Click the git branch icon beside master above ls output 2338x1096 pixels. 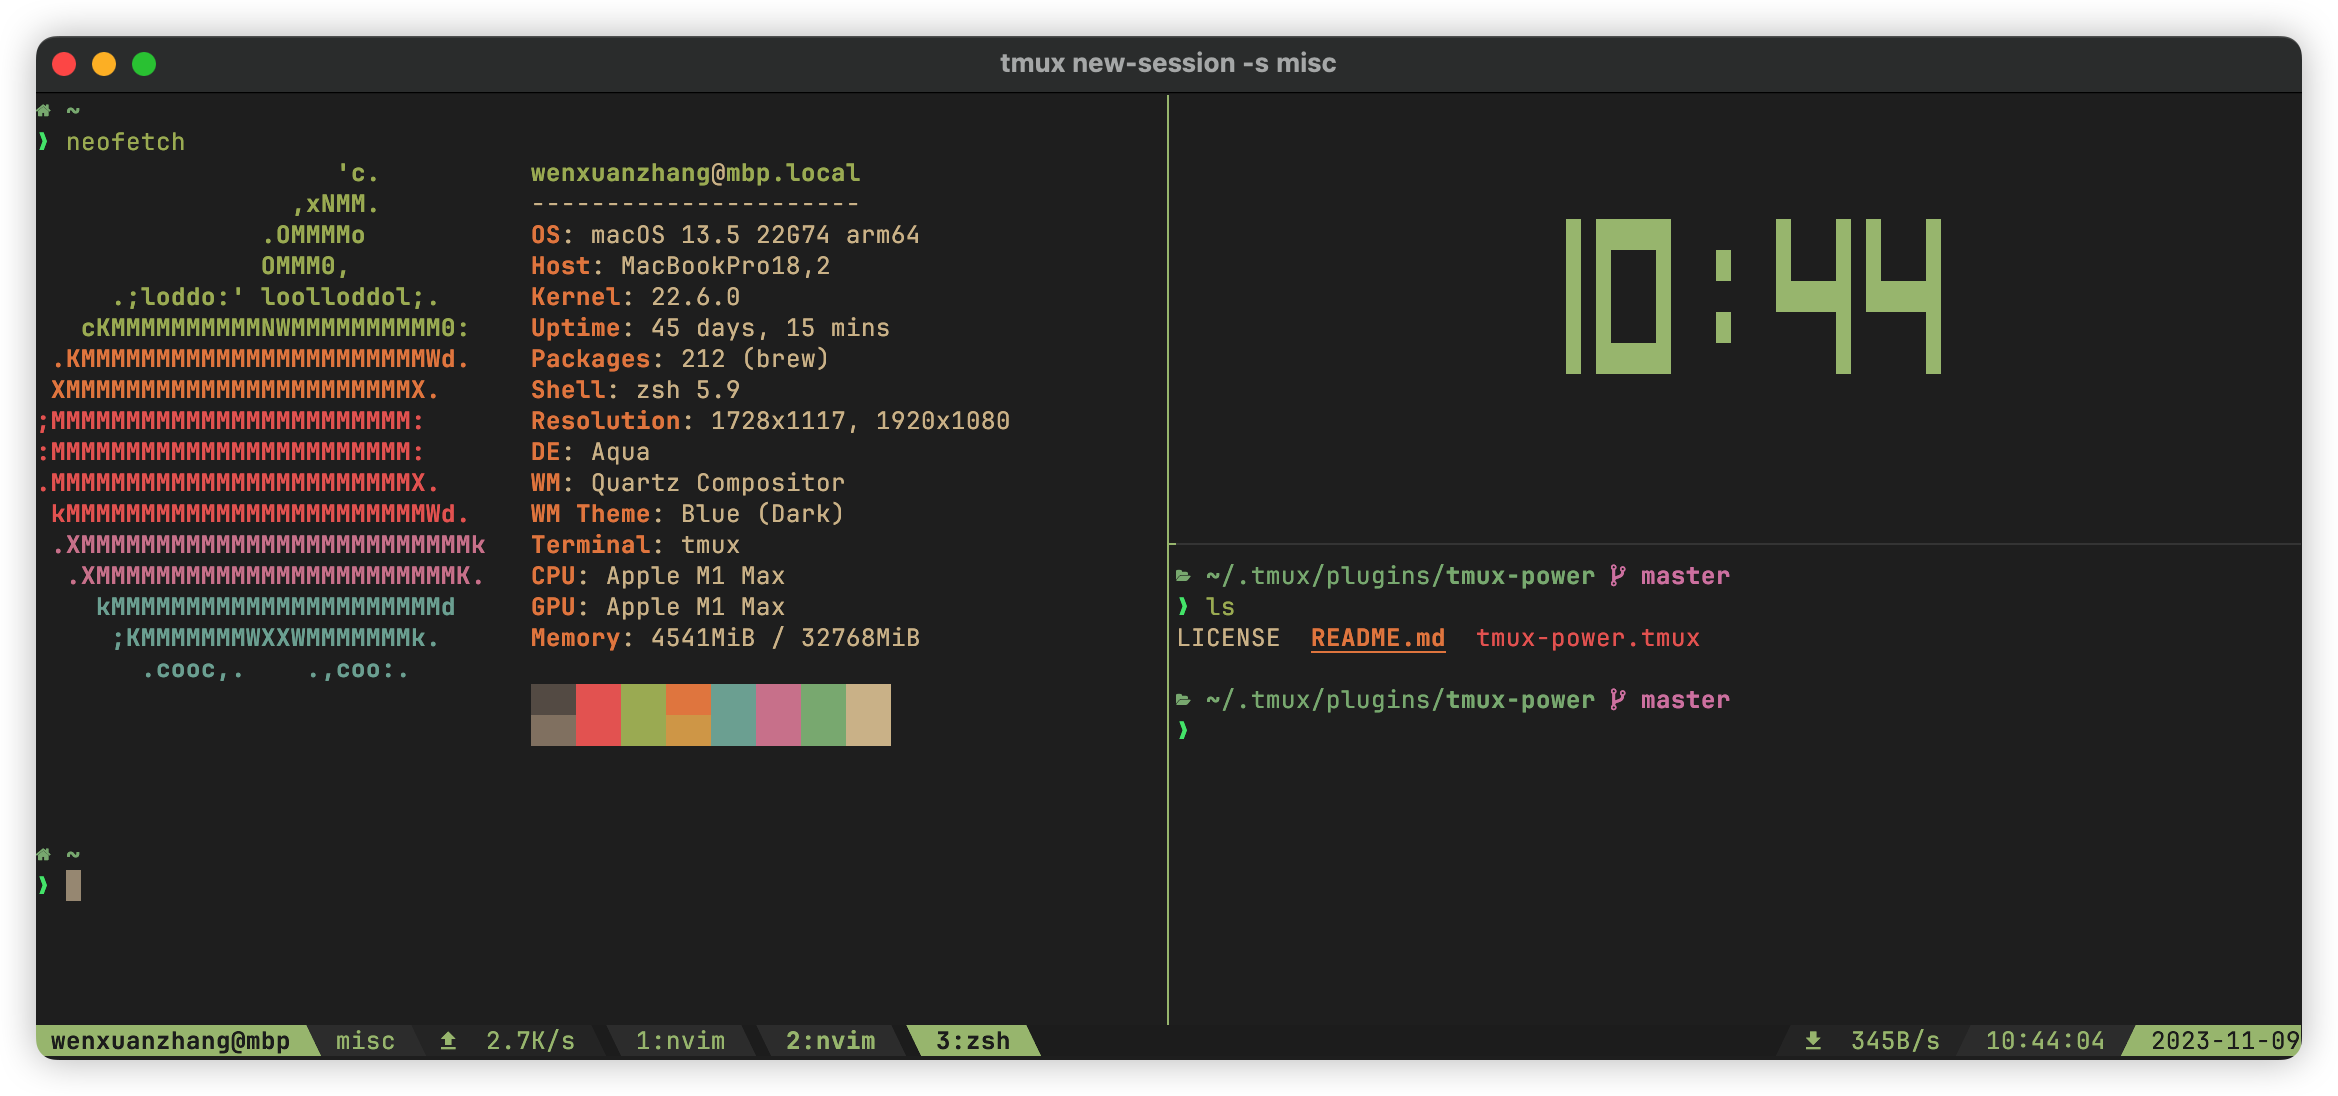pos(1618,575)
